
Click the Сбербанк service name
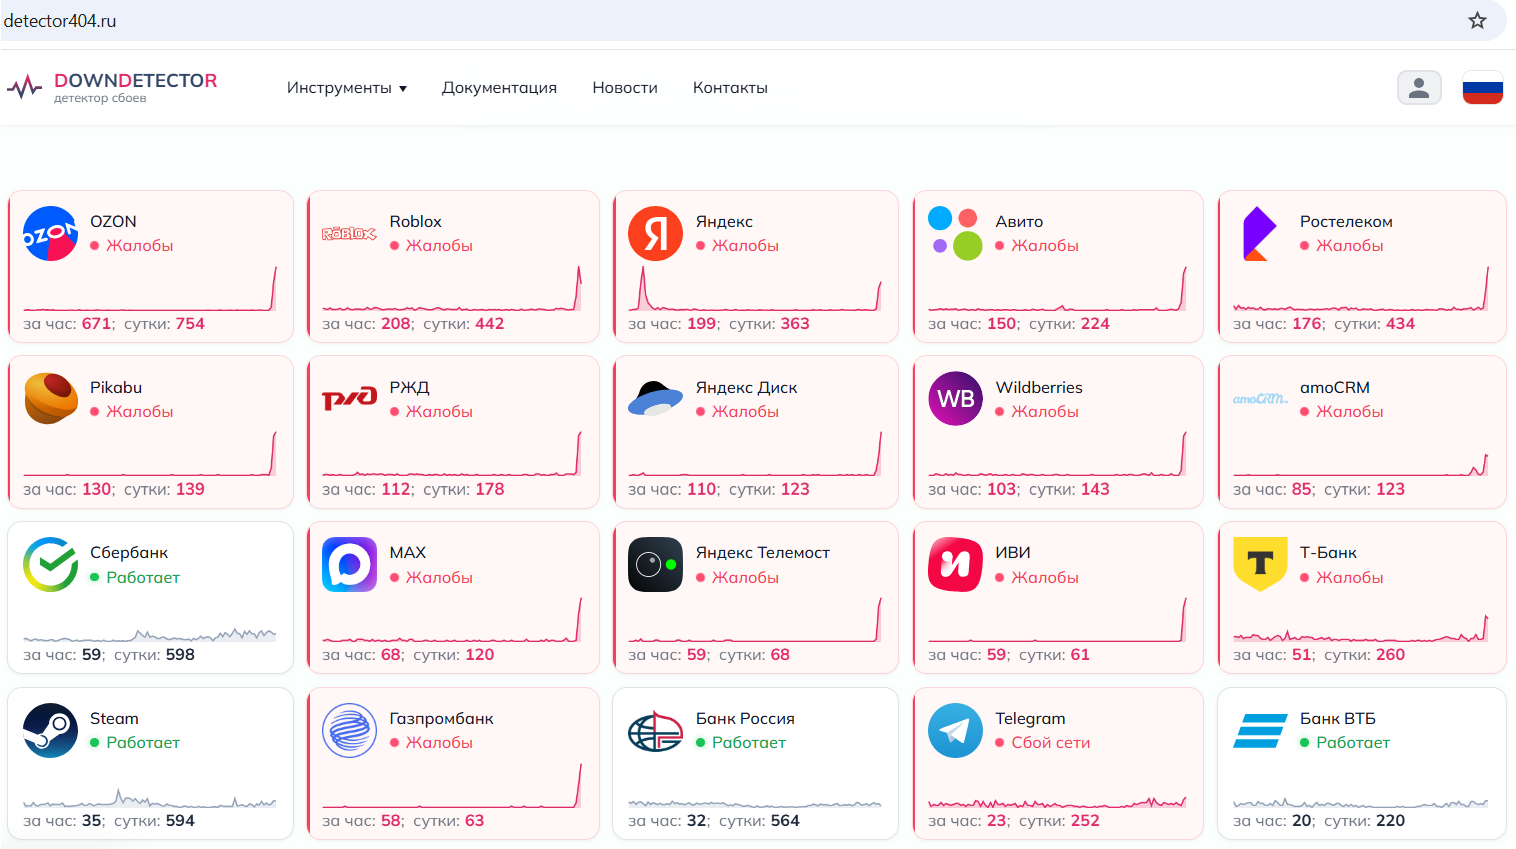129,552
